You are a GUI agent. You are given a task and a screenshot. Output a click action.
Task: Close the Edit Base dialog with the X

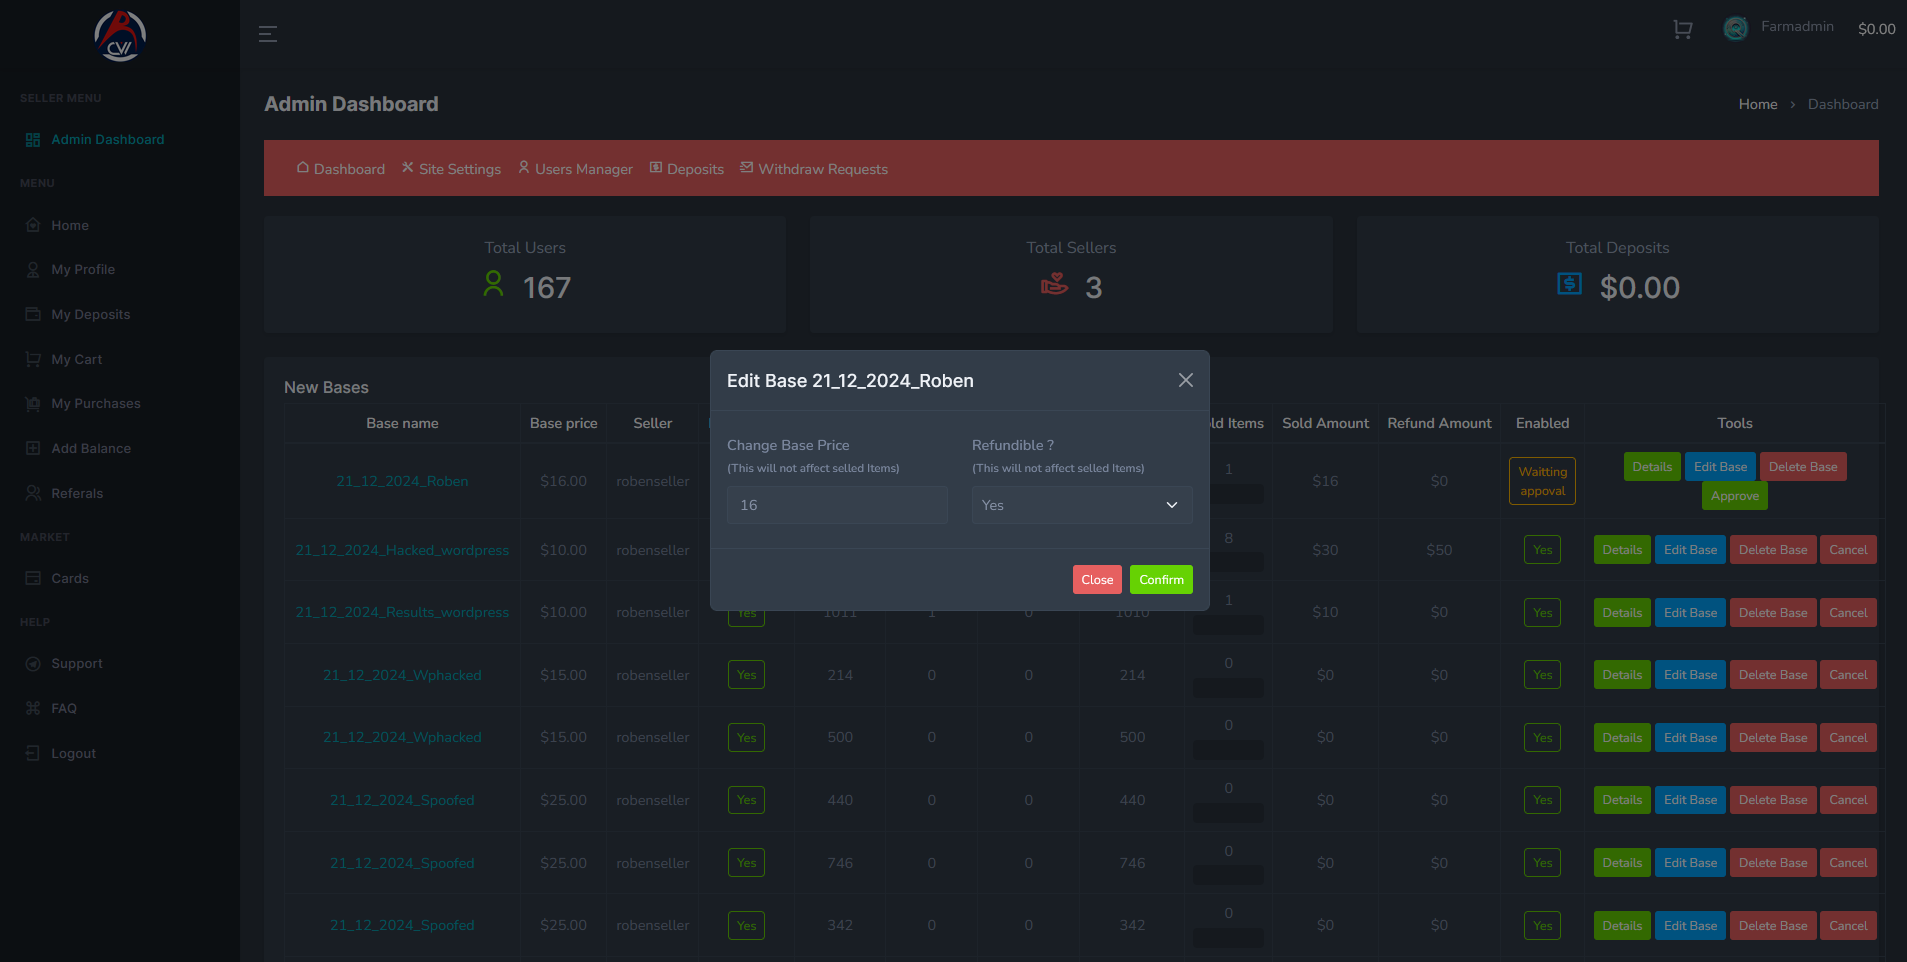coord(1185,380)
